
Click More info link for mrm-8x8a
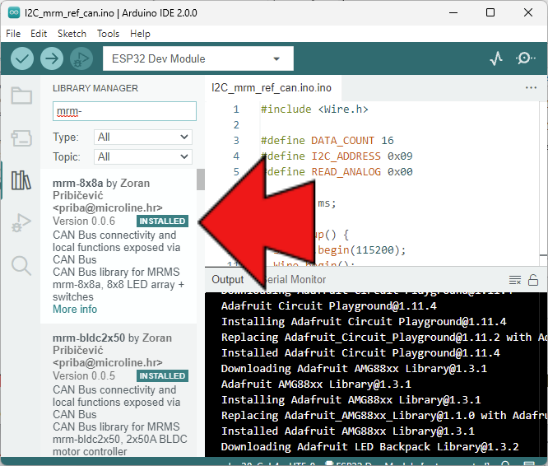[75, 309]
